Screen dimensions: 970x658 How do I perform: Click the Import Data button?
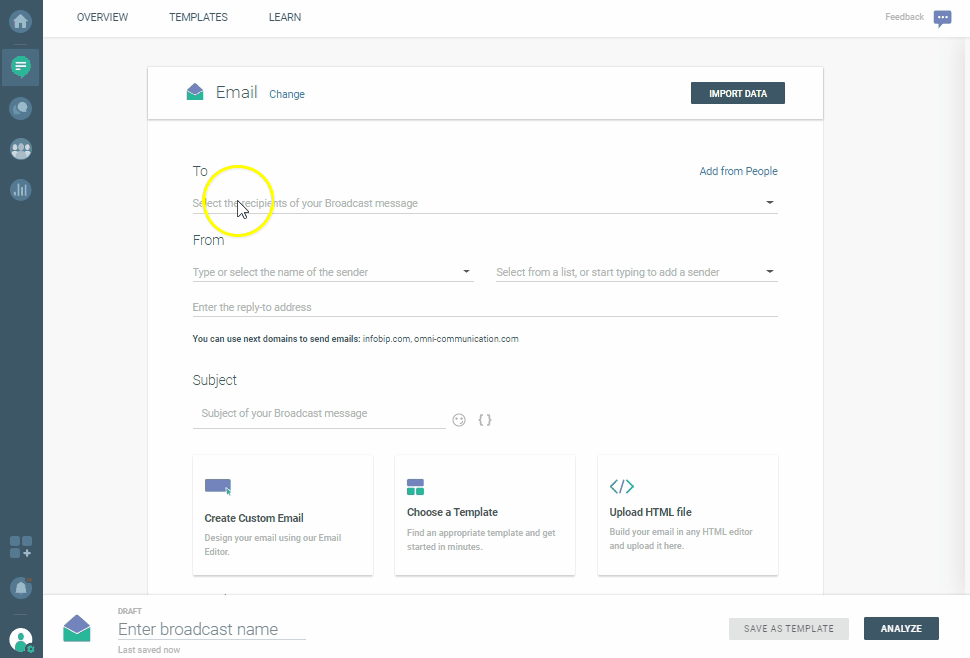point(737,93)
